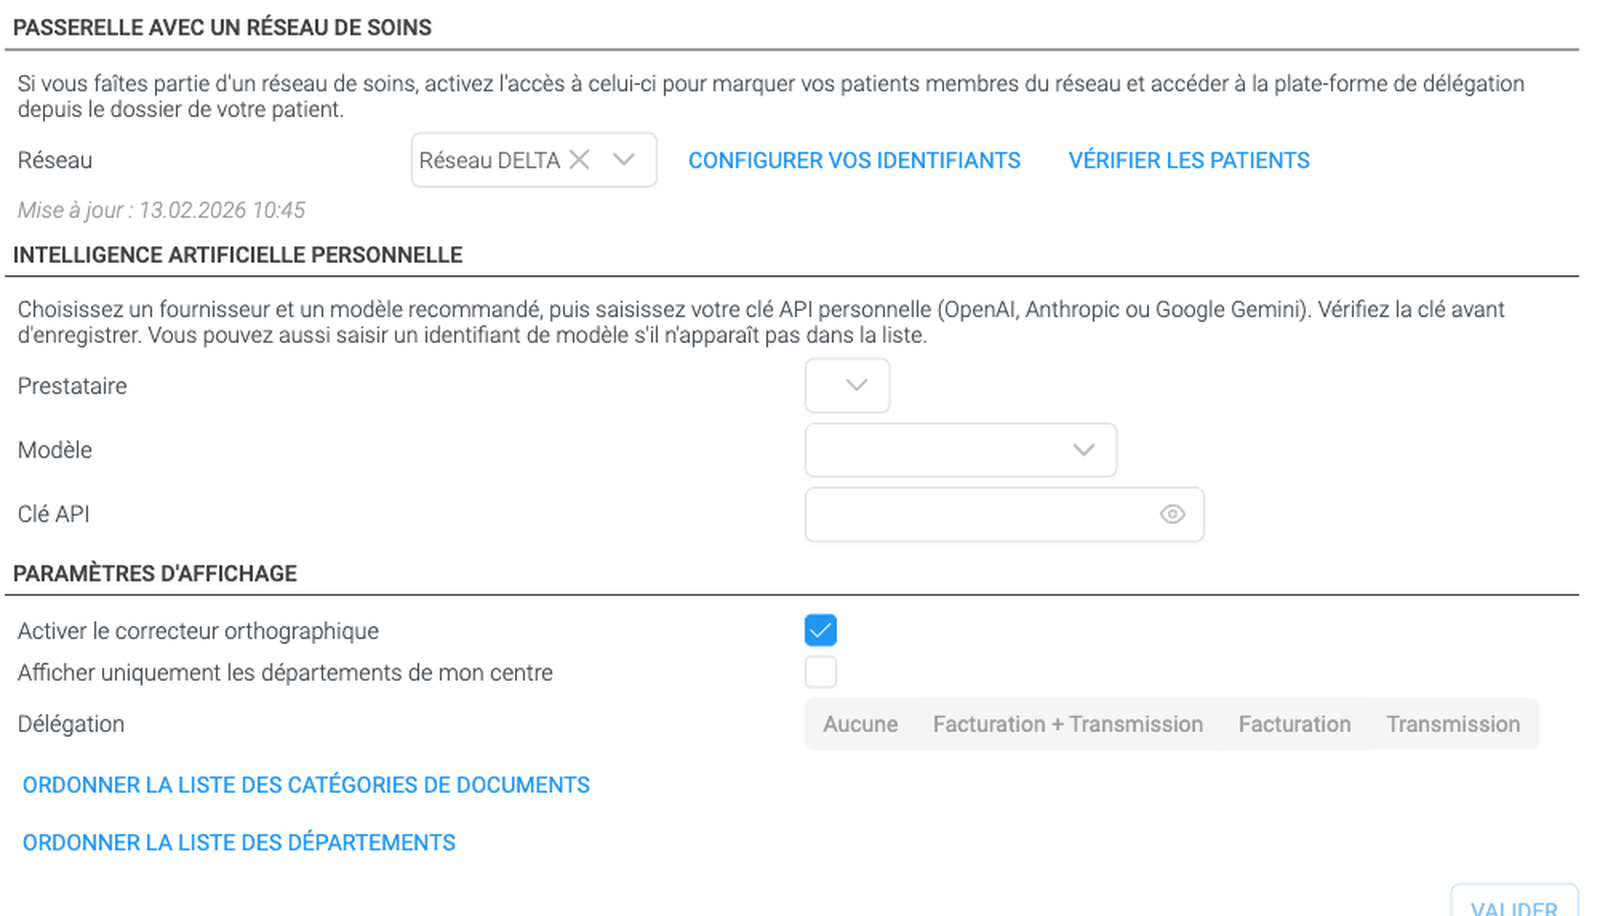The width and height of the screenshot is (1600, 916).
Task: Clear the Réseau DELTA selection with the X icon
Action: click(x=579, y=160)
